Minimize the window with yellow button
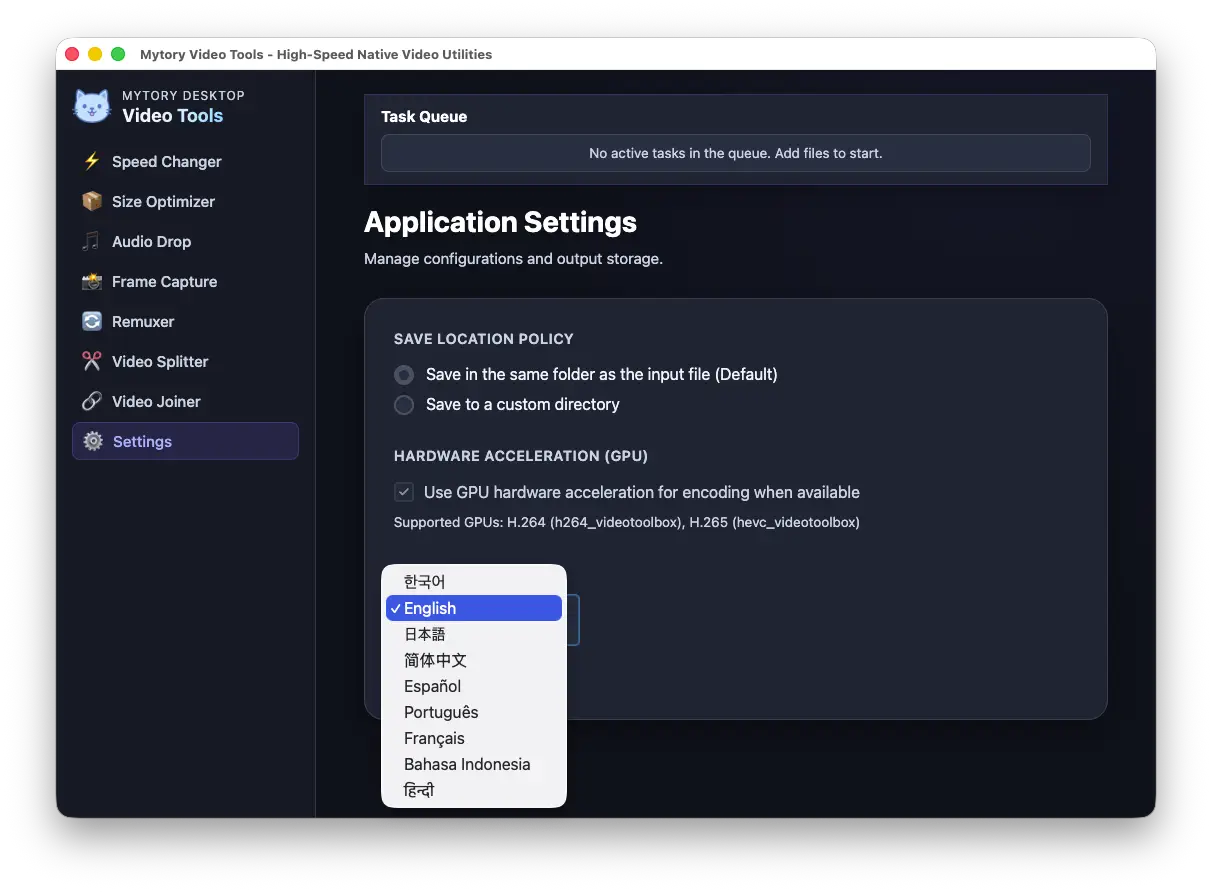 coord(95,54)
